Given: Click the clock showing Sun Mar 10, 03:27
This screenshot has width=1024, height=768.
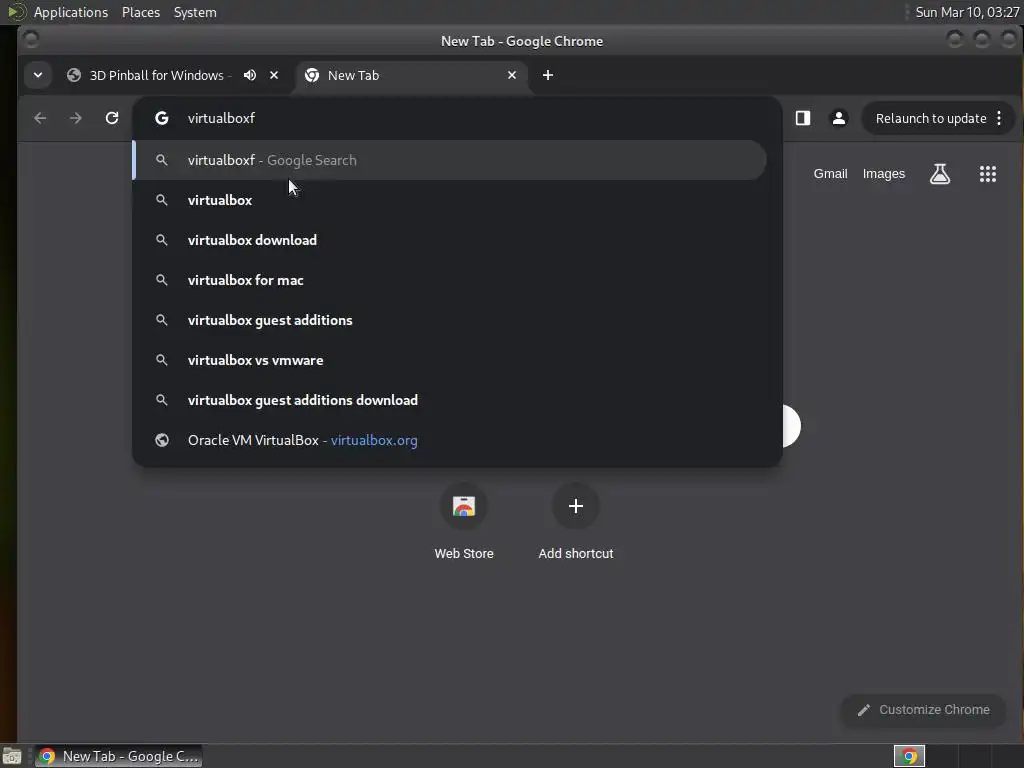Looking at the screenshot, I should tap(967, 12).
